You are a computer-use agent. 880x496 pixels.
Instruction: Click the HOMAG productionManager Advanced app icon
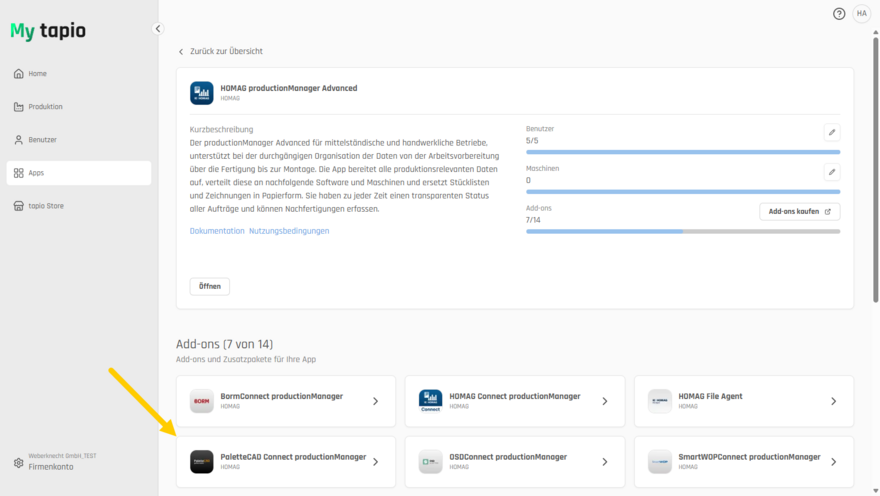(201, 93)
